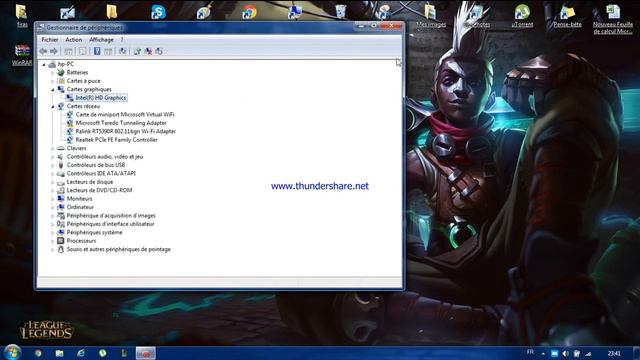Expand the Cartes à puce category
Screen dimensions: 640x360
click(53, 81)
